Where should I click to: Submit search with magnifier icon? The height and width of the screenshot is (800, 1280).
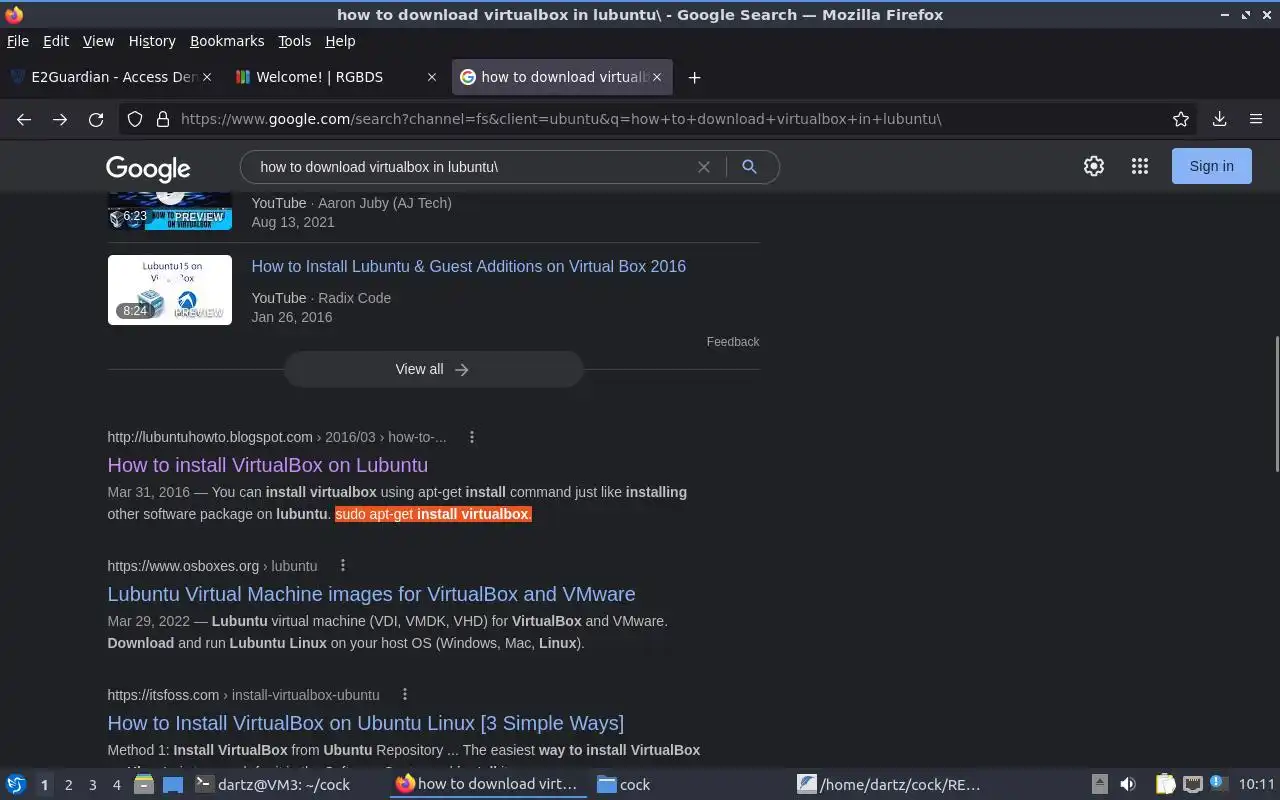[x=749, y=167]
